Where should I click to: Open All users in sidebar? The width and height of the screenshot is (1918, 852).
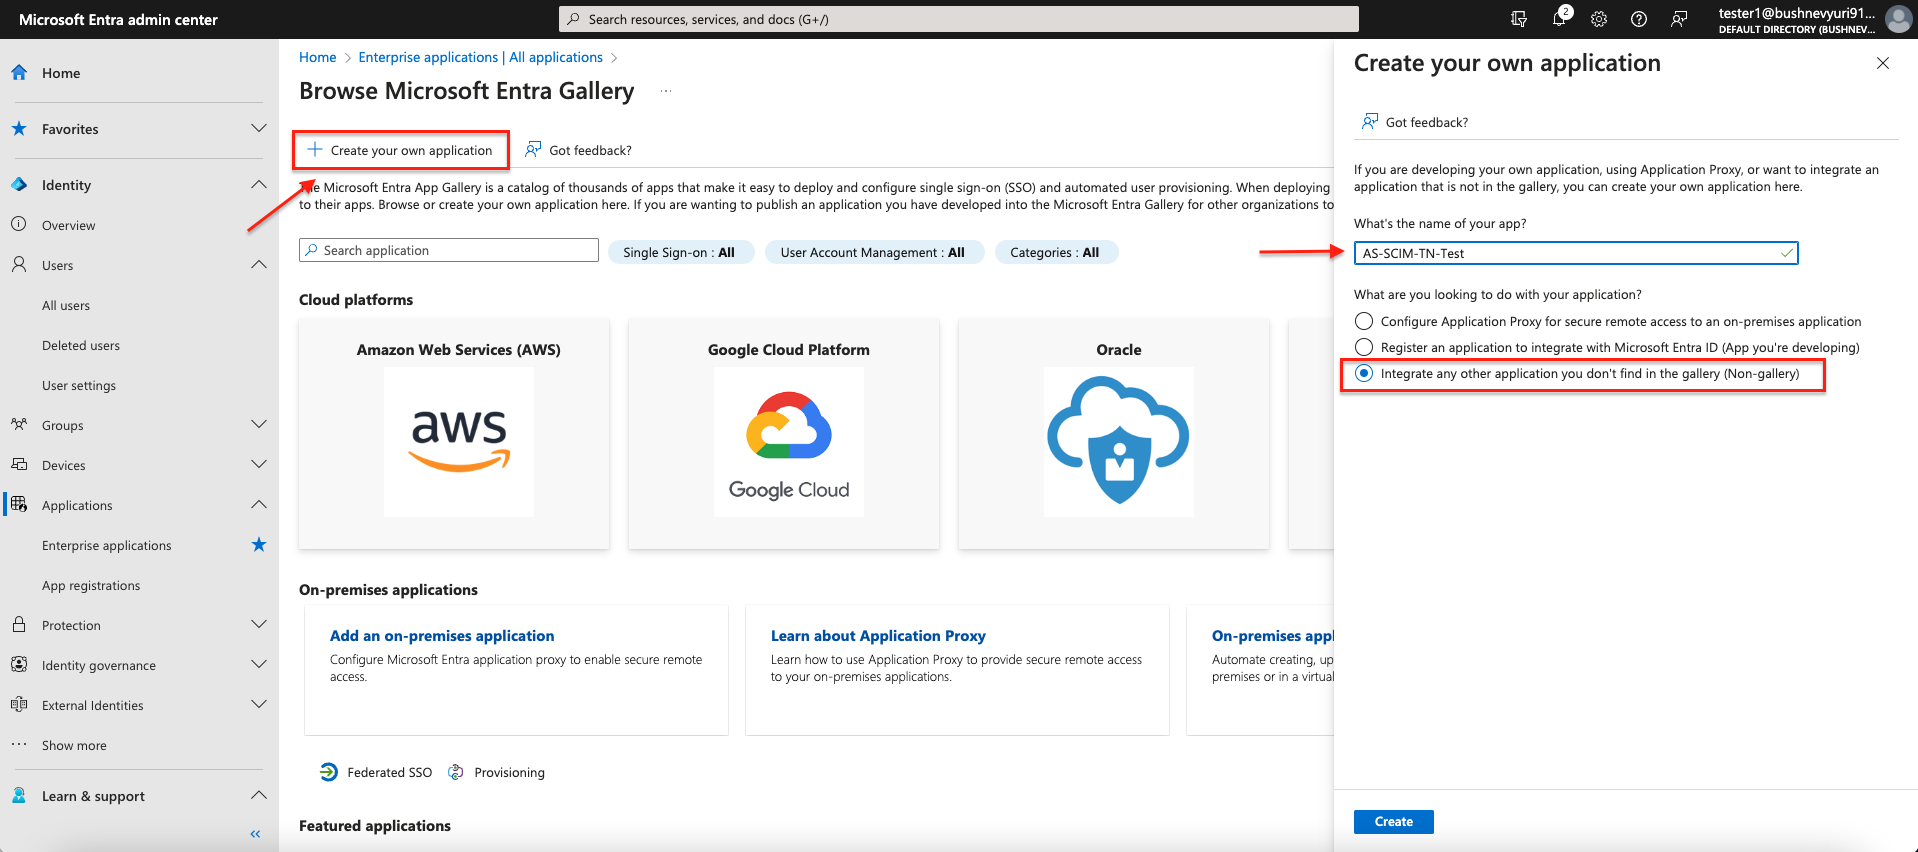pyautogui.click(x=66, y=305)
